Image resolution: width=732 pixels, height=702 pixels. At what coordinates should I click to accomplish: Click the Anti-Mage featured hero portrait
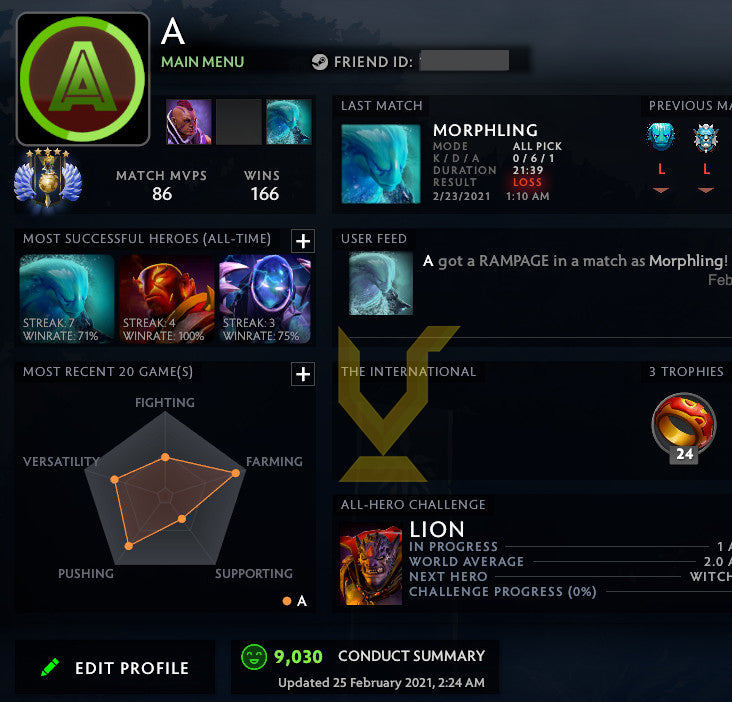[x=189, y=121]
